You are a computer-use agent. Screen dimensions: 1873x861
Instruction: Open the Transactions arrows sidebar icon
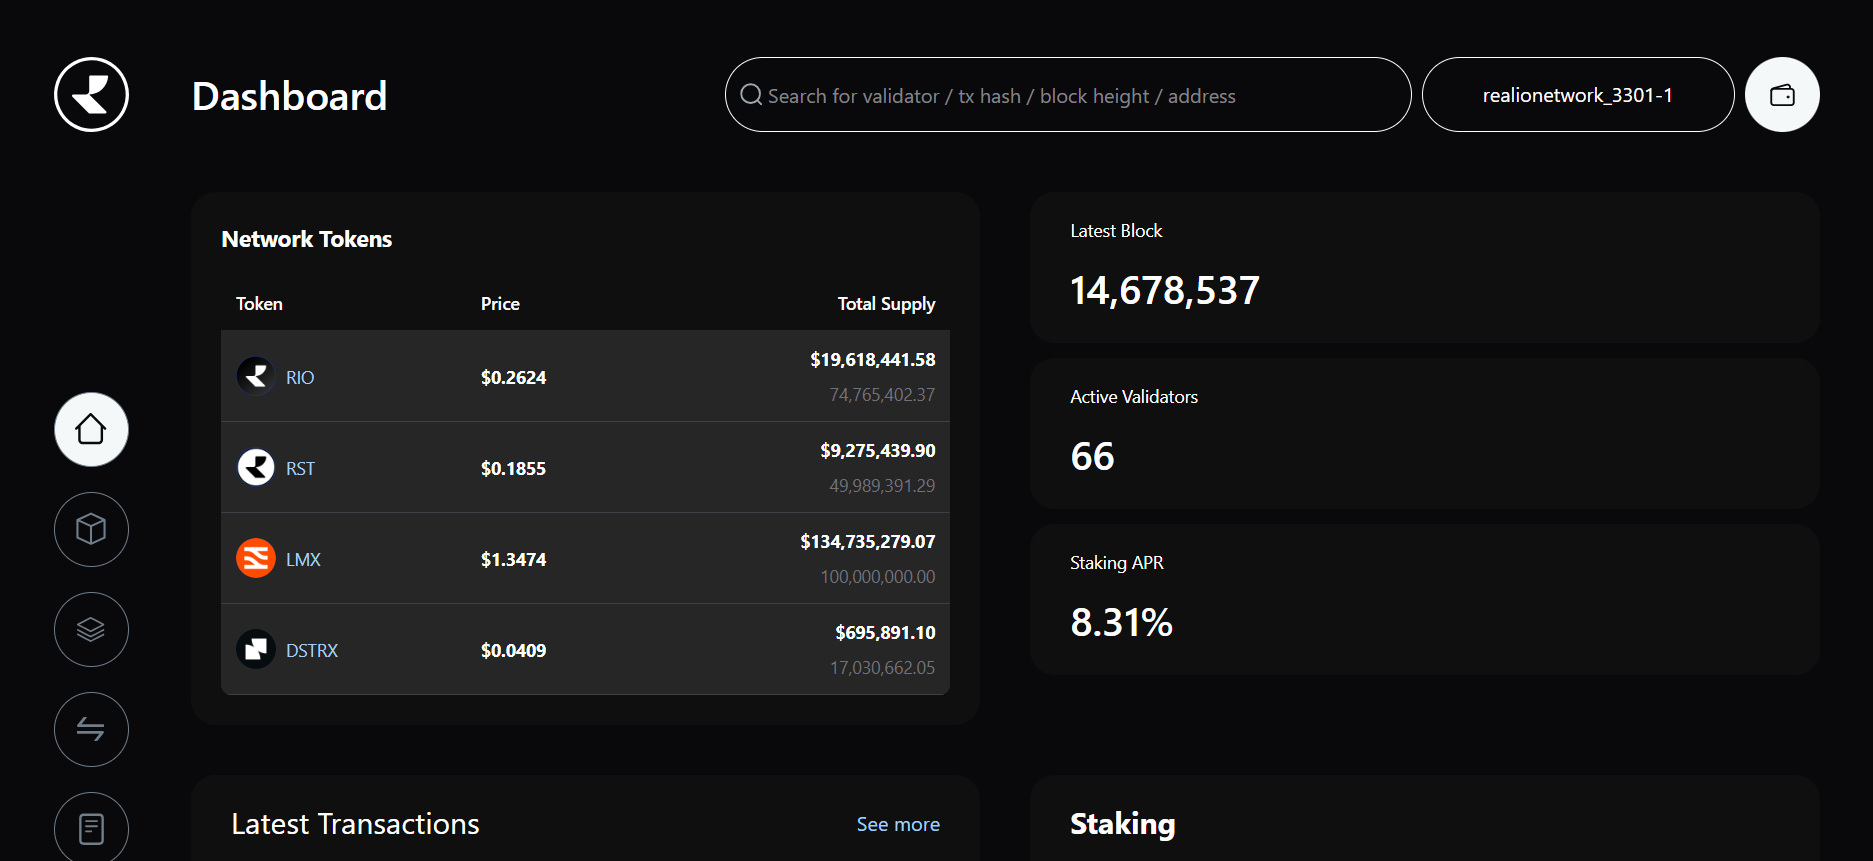click(x=91, y=729)
